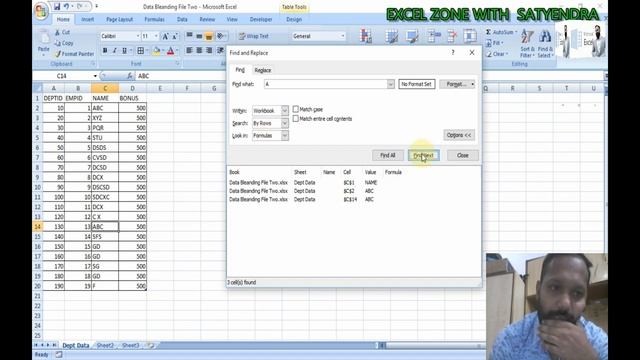Viewport: 640px width, 360px height.
Task: Switch to the Replace tab in dialog
Action: [262, 70]
